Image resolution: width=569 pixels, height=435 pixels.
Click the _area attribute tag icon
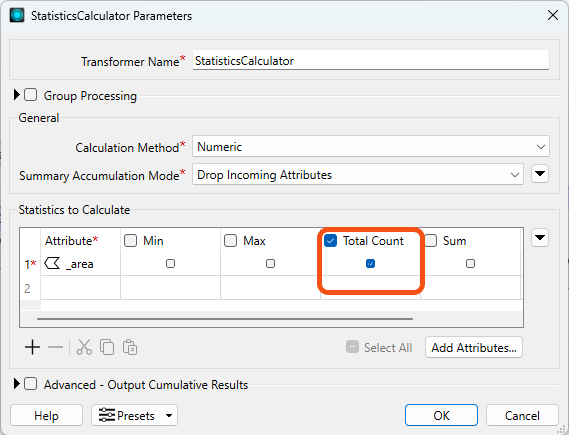click(52, 263)
